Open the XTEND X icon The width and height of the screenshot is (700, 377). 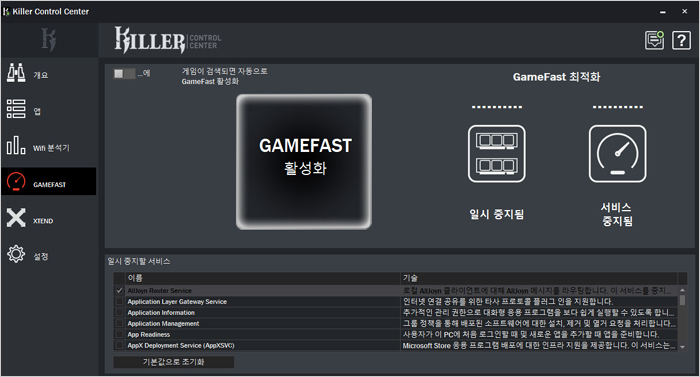click(16, 218)
